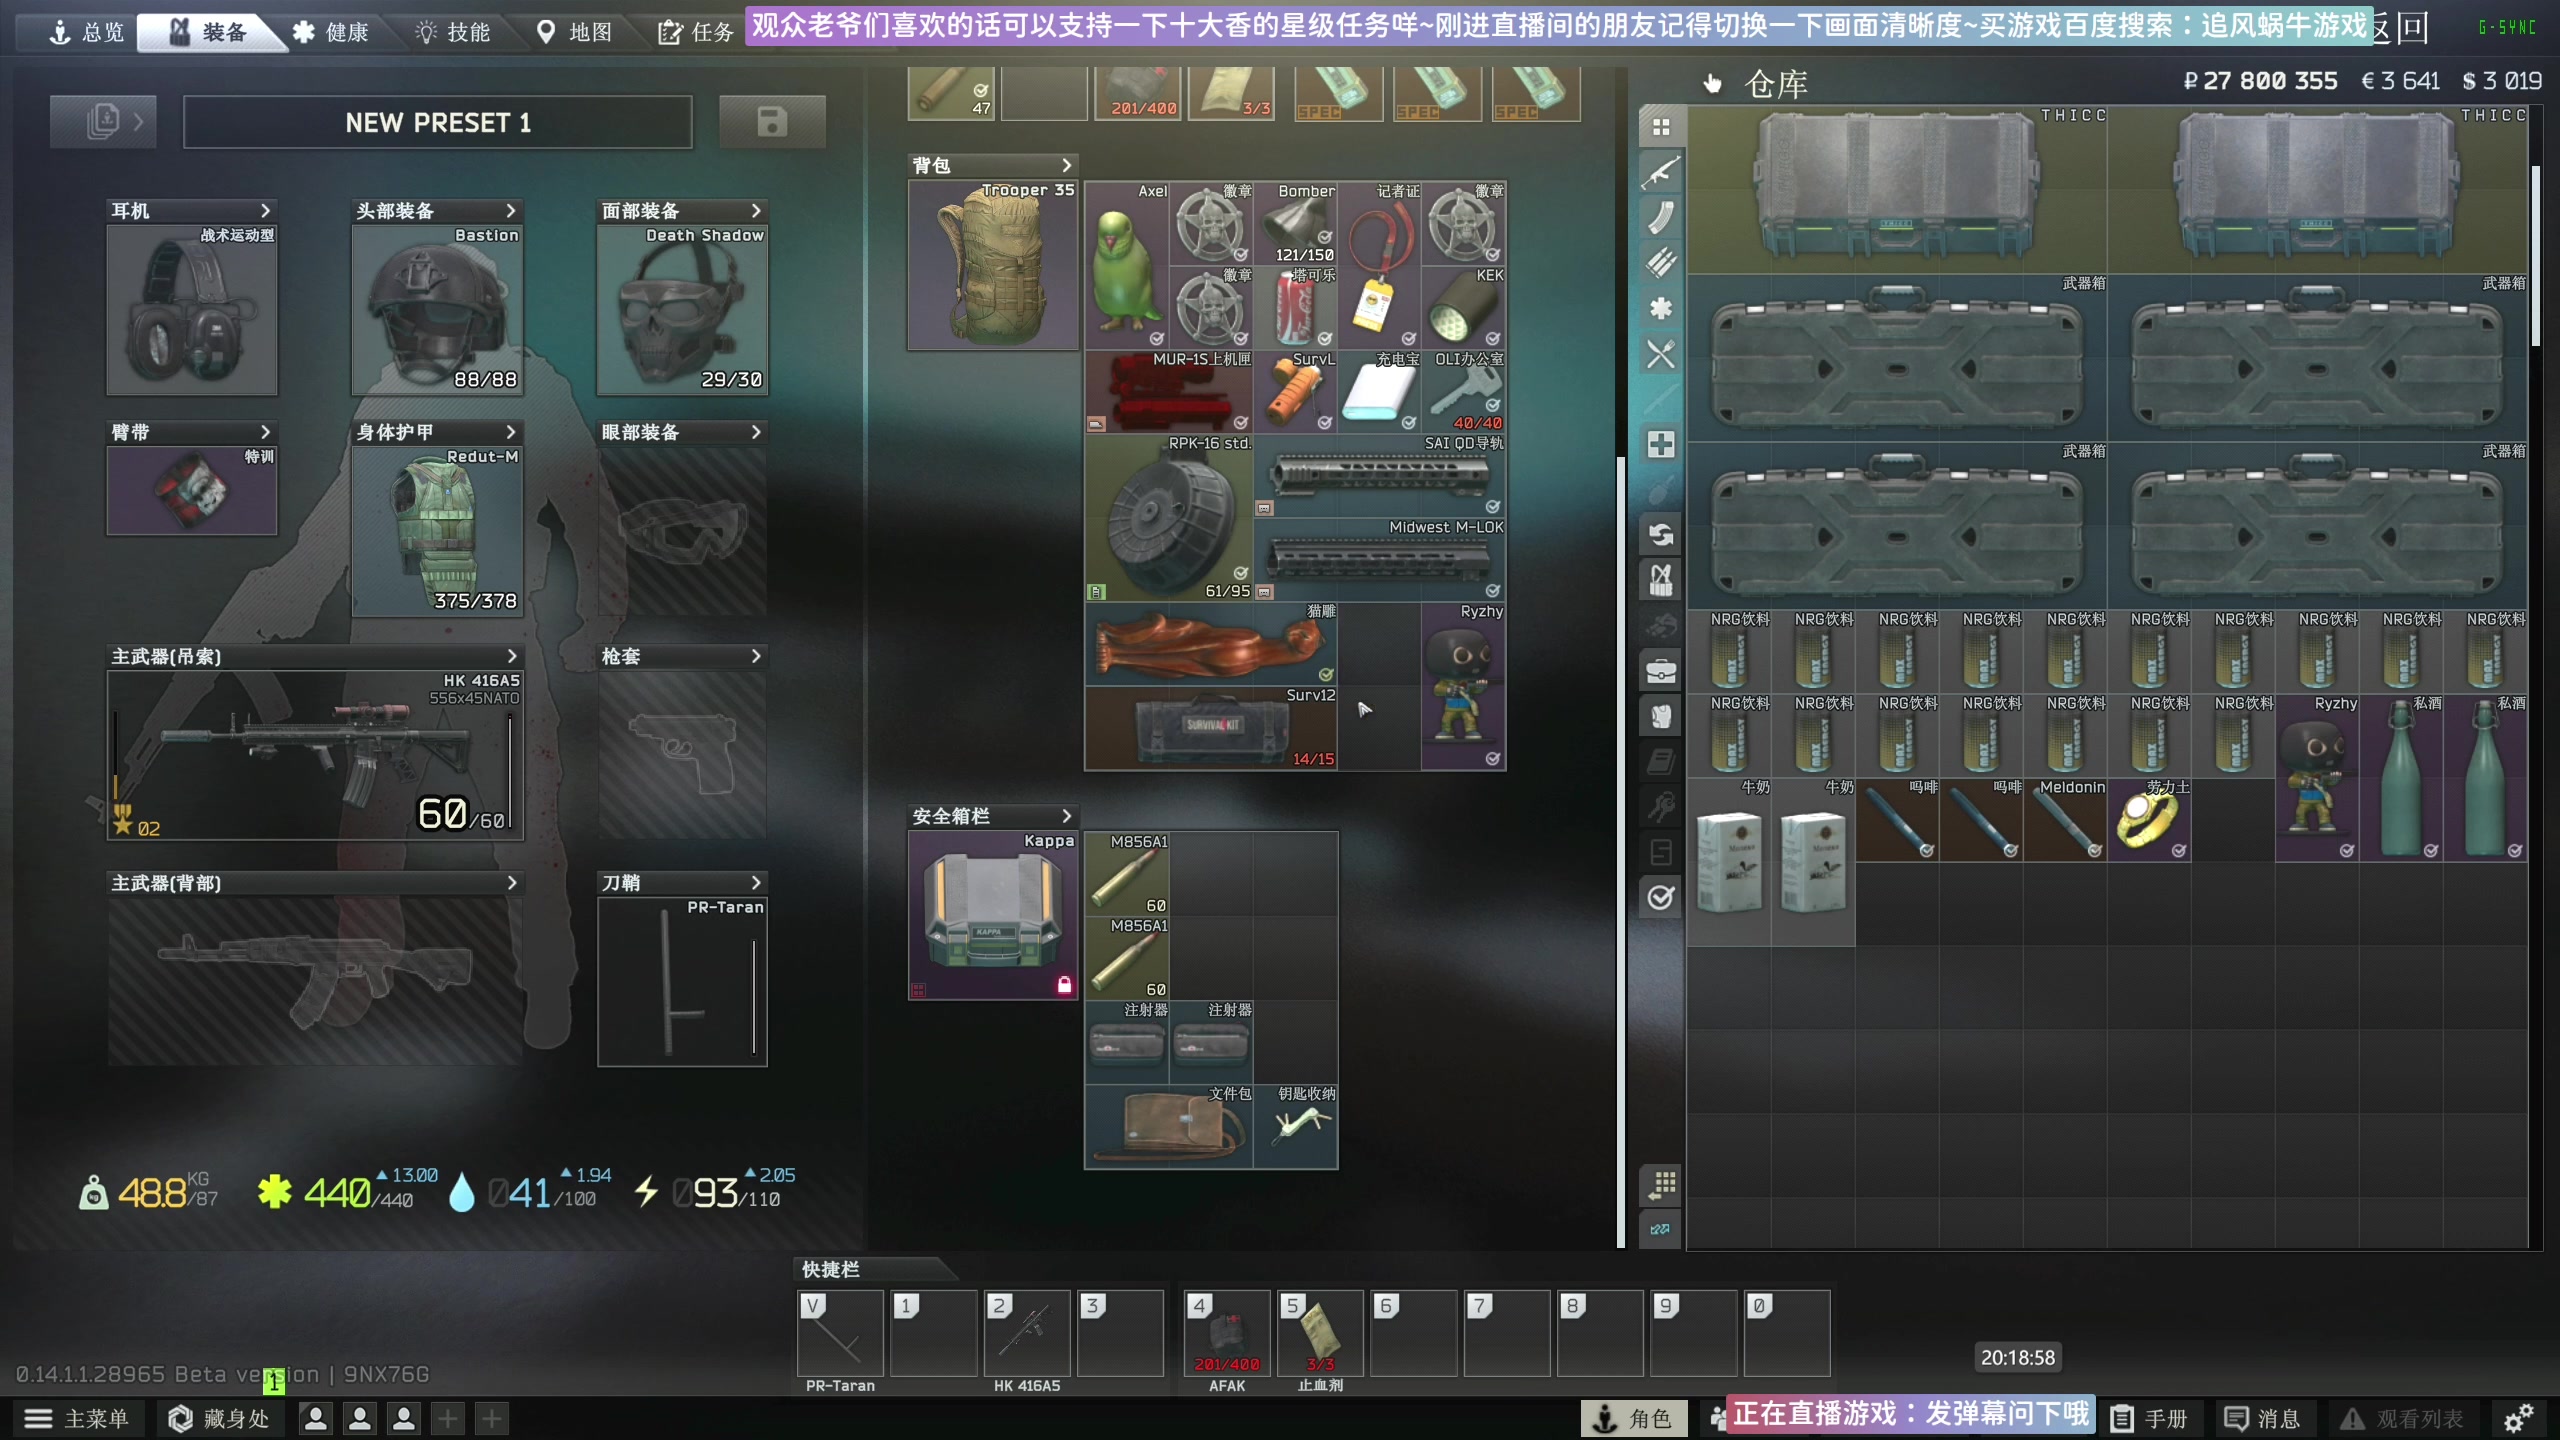Open the settings gears icon
Screen dimensions: 2560x1440
pos(2518,1418)
